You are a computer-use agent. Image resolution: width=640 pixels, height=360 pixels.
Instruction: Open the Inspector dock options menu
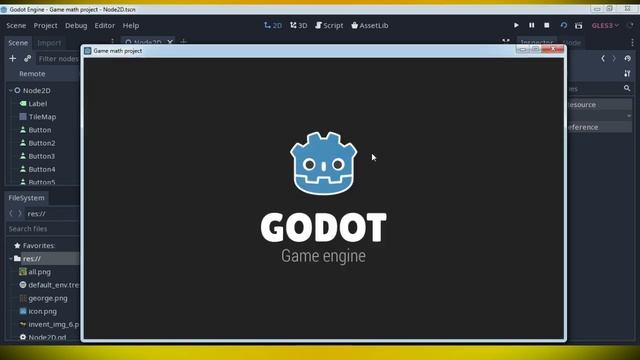(x=632, y=42)
